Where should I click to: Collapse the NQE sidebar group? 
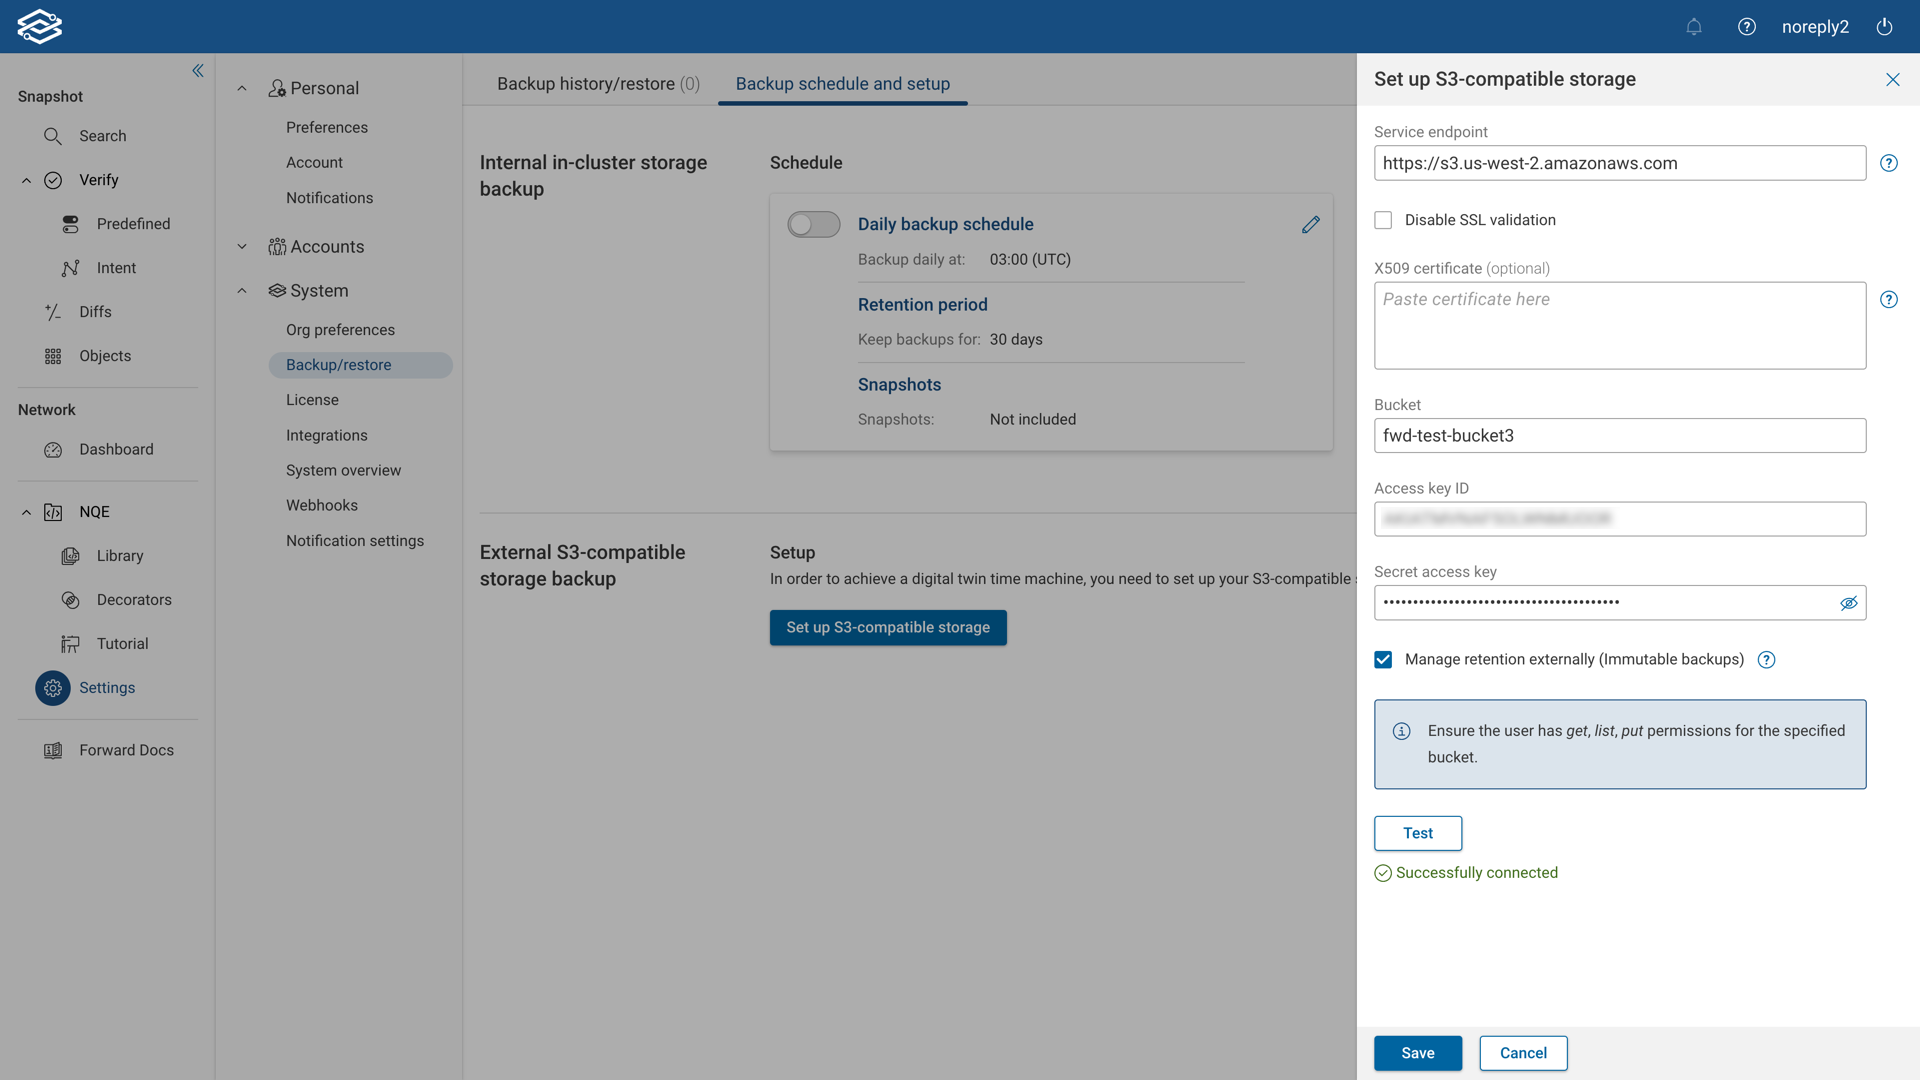[x=27, y=512]
